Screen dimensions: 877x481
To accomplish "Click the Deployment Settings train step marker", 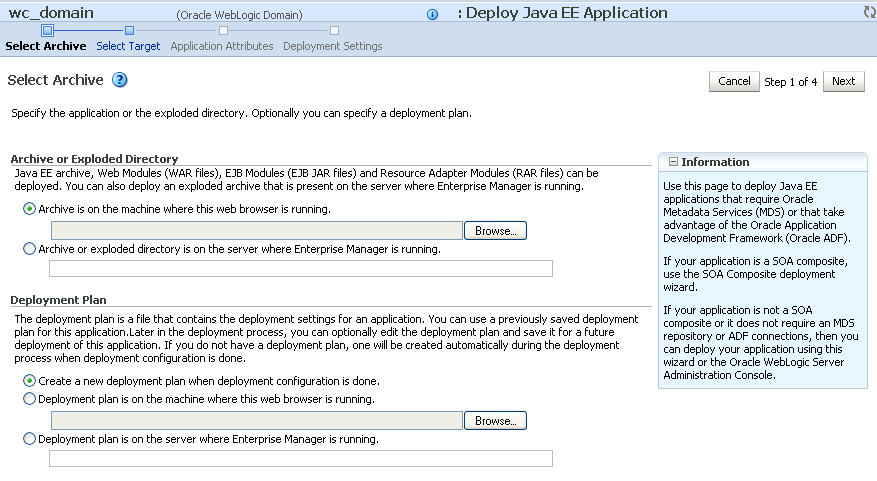I will click(334, 30).
